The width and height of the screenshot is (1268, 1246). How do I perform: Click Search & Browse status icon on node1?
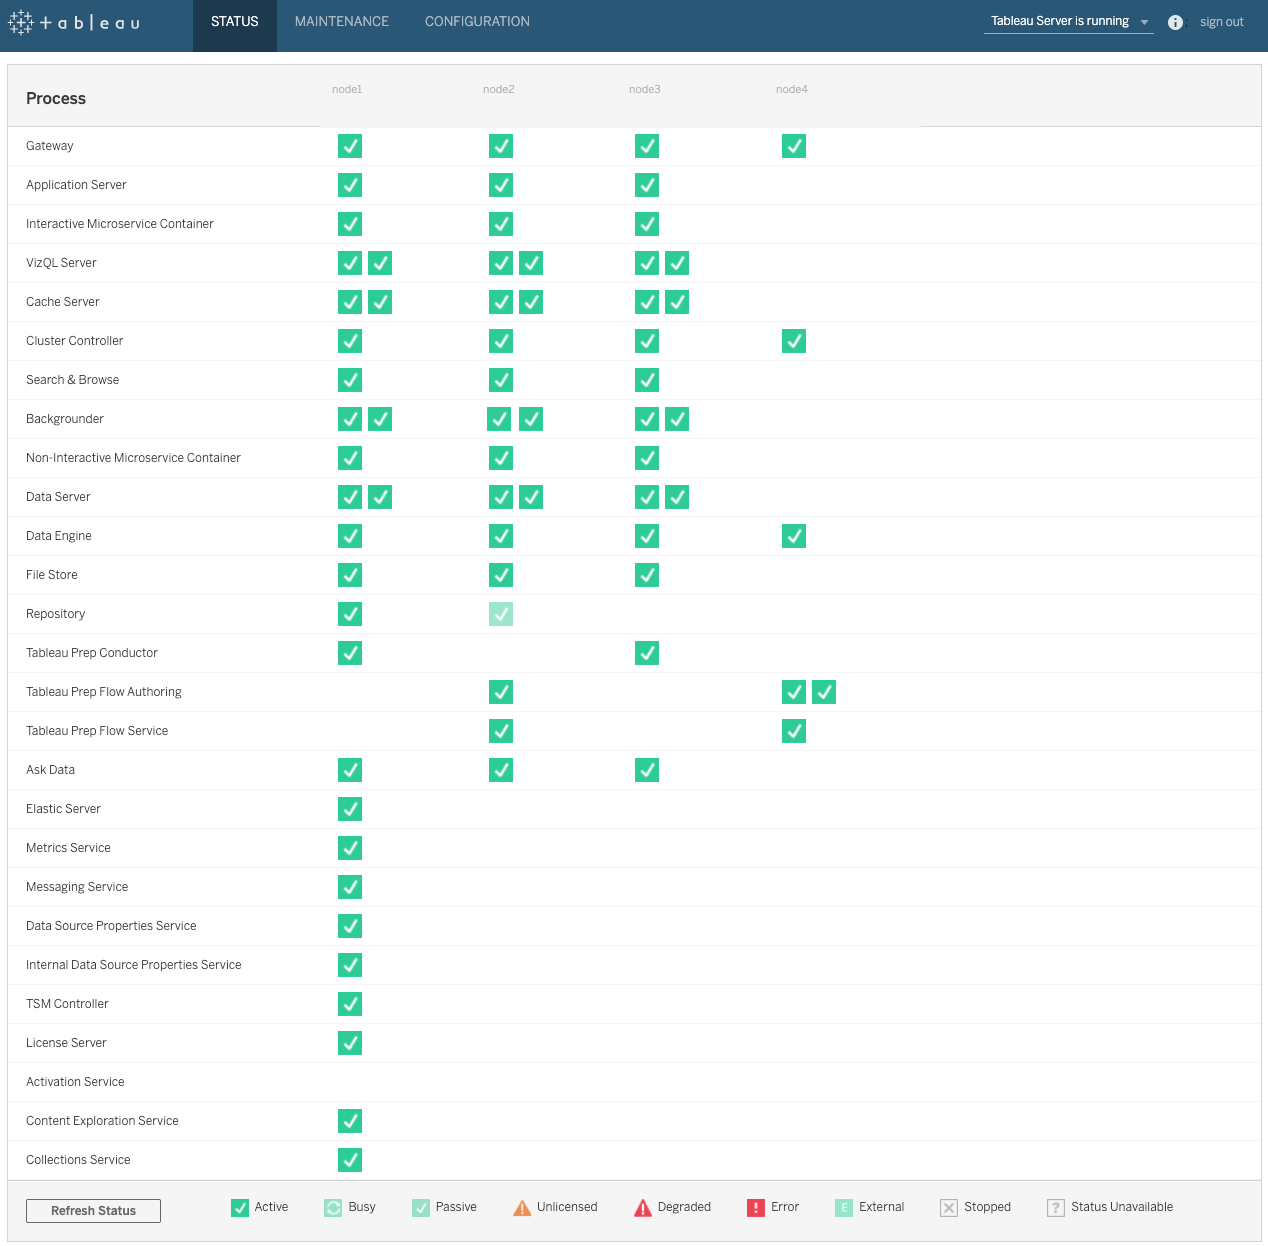pos(350,380)
